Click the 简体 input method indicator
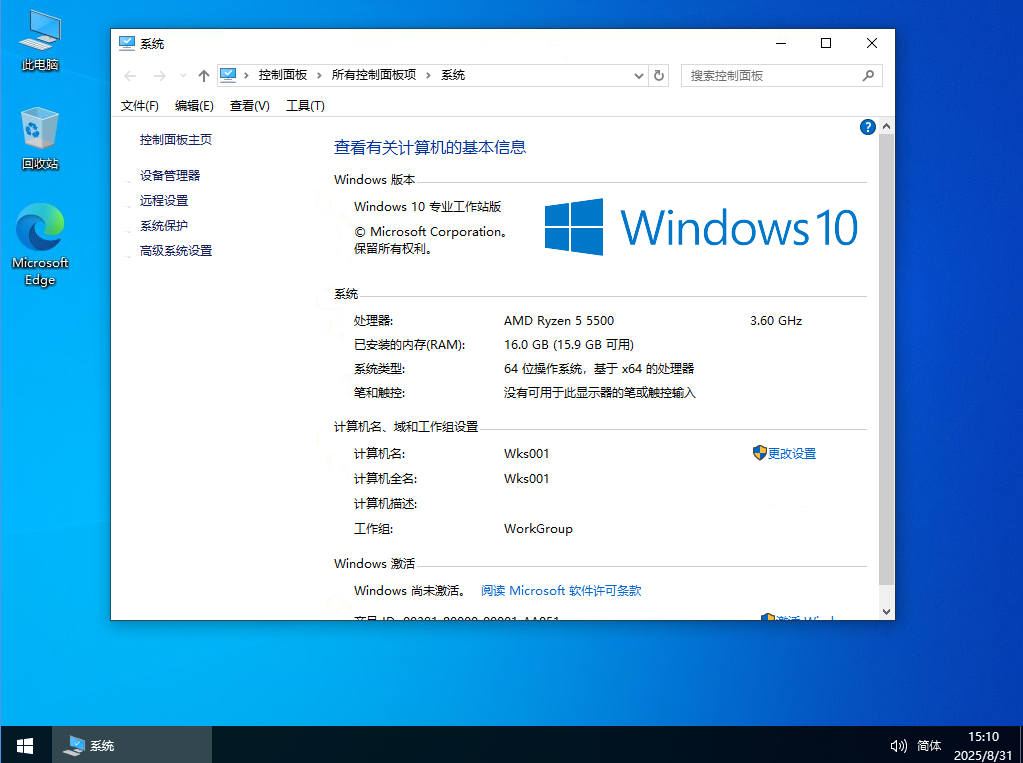 (929, 745)
